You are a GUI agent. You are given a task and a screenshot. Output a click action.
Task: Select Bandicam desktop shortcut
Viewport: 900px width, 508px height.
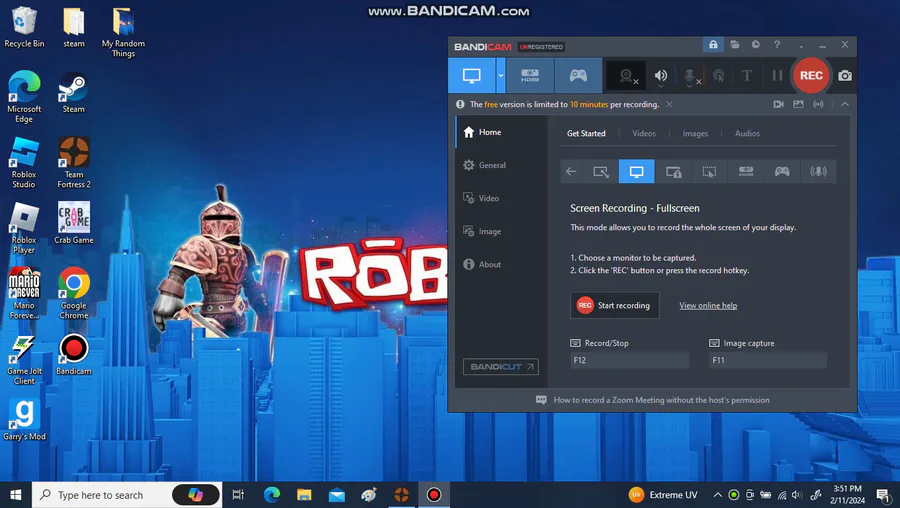(x=73, y=355)
